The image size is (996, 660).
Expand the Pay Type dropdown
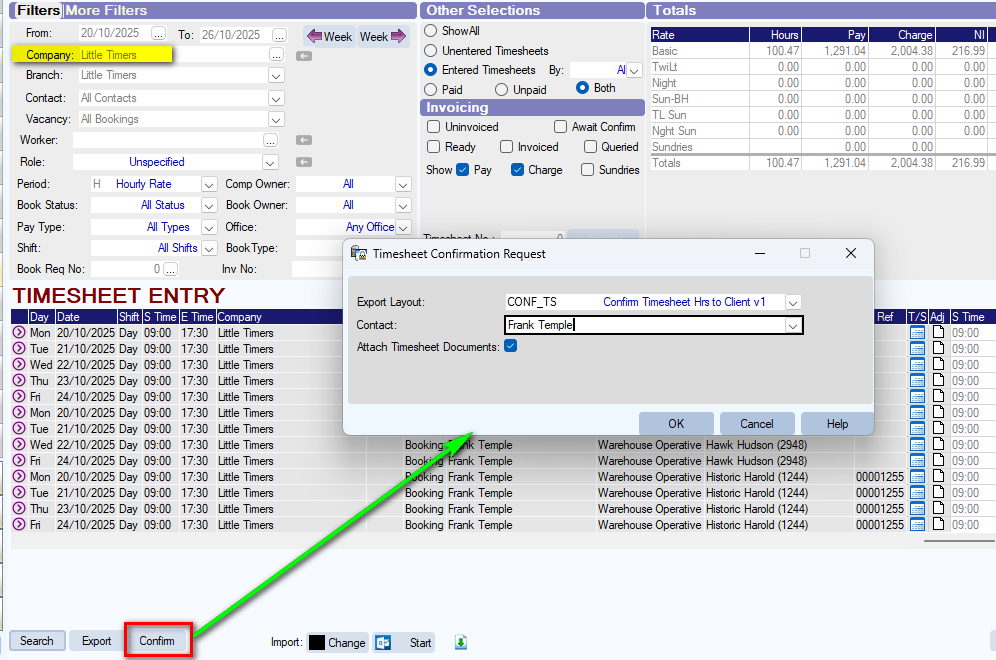click(209, 227)
